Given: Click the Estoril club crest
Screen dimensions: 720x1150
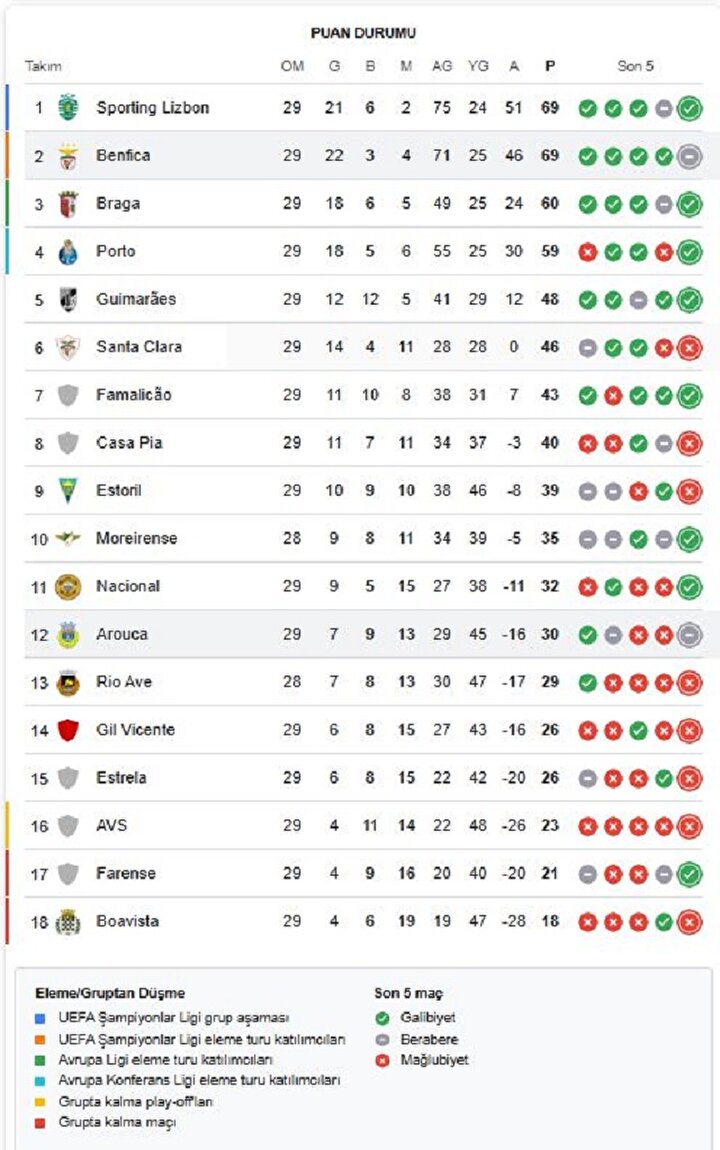Looking at the screenshot, I should 68,490.
